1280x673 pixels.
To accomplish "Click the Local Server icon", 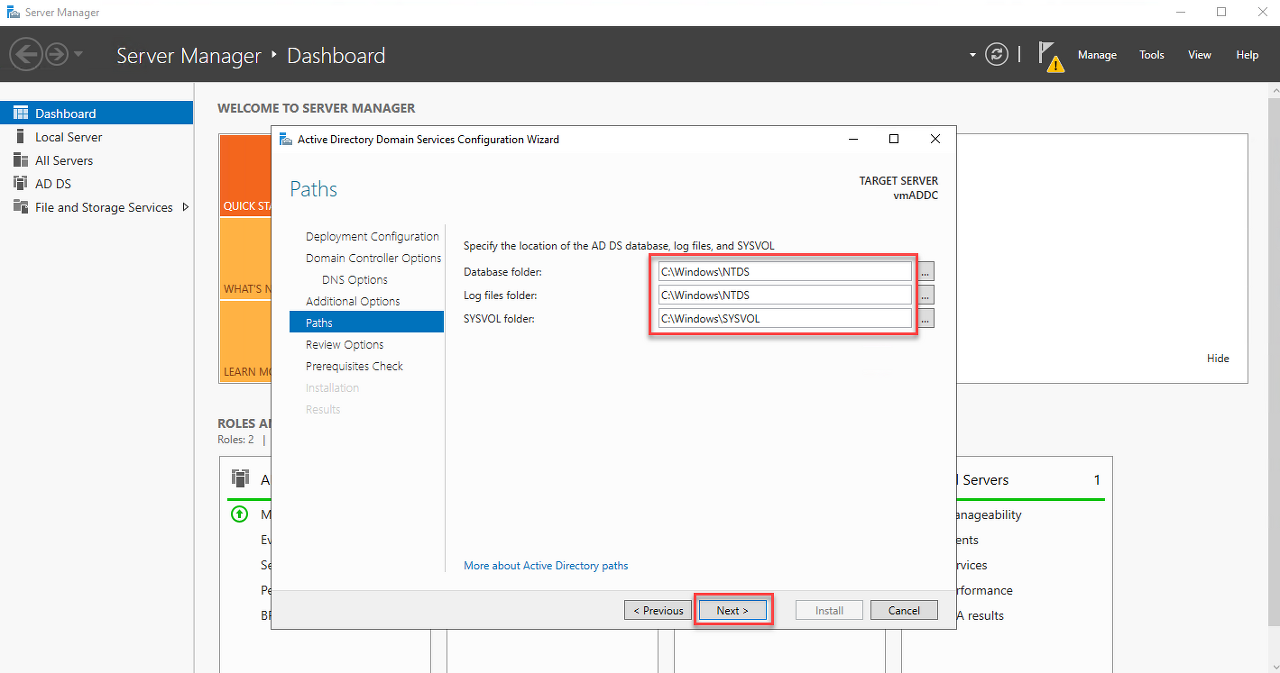I will [x=20, y=137].
